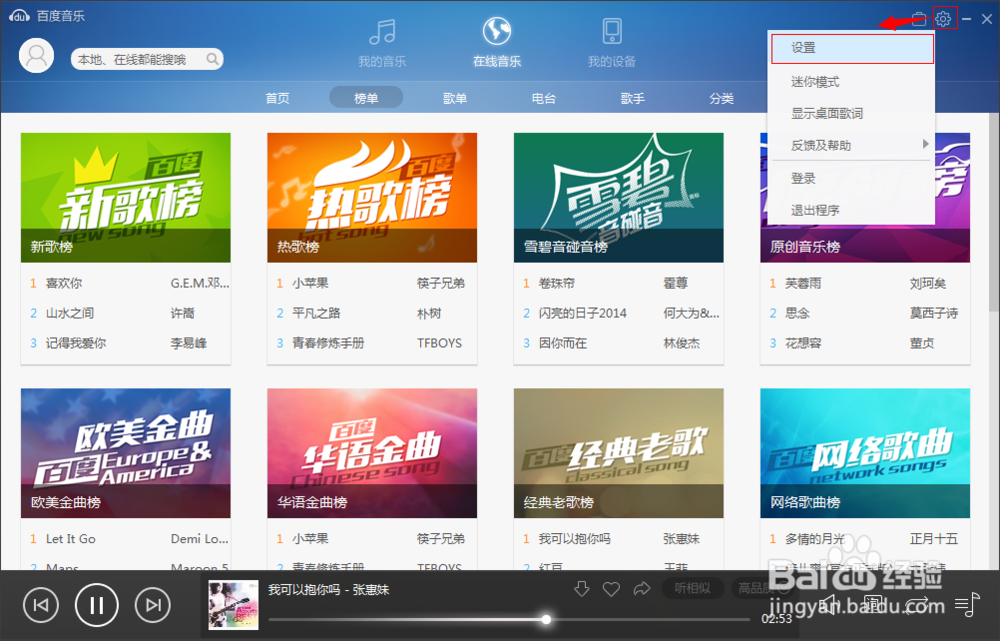
Task: Open the playlist queue icon at bottom right
Action: click(x=967, y=603)
